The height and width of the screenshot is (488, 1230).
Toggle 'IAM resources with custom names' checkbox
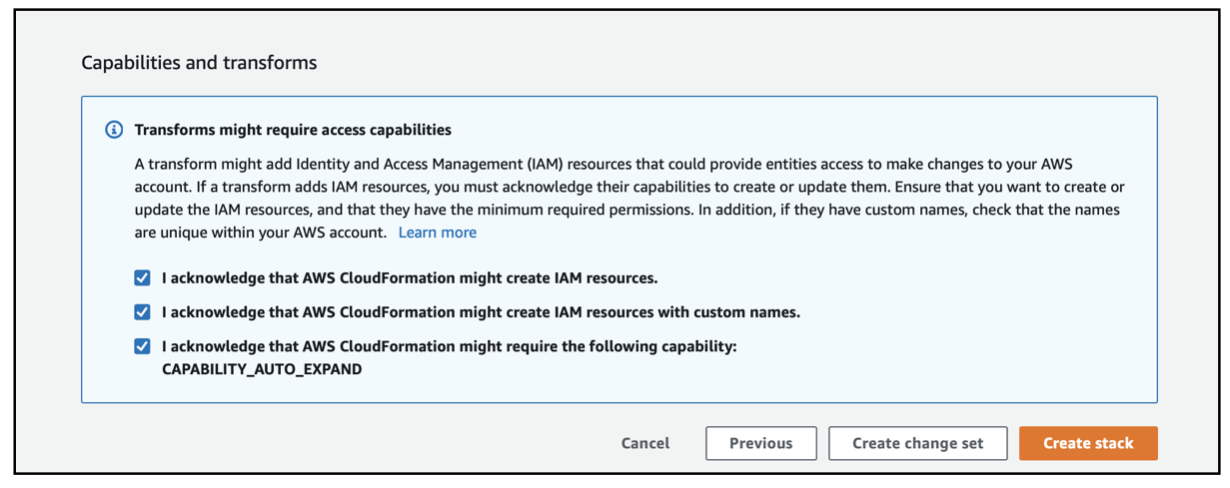(x=142, y=311)
